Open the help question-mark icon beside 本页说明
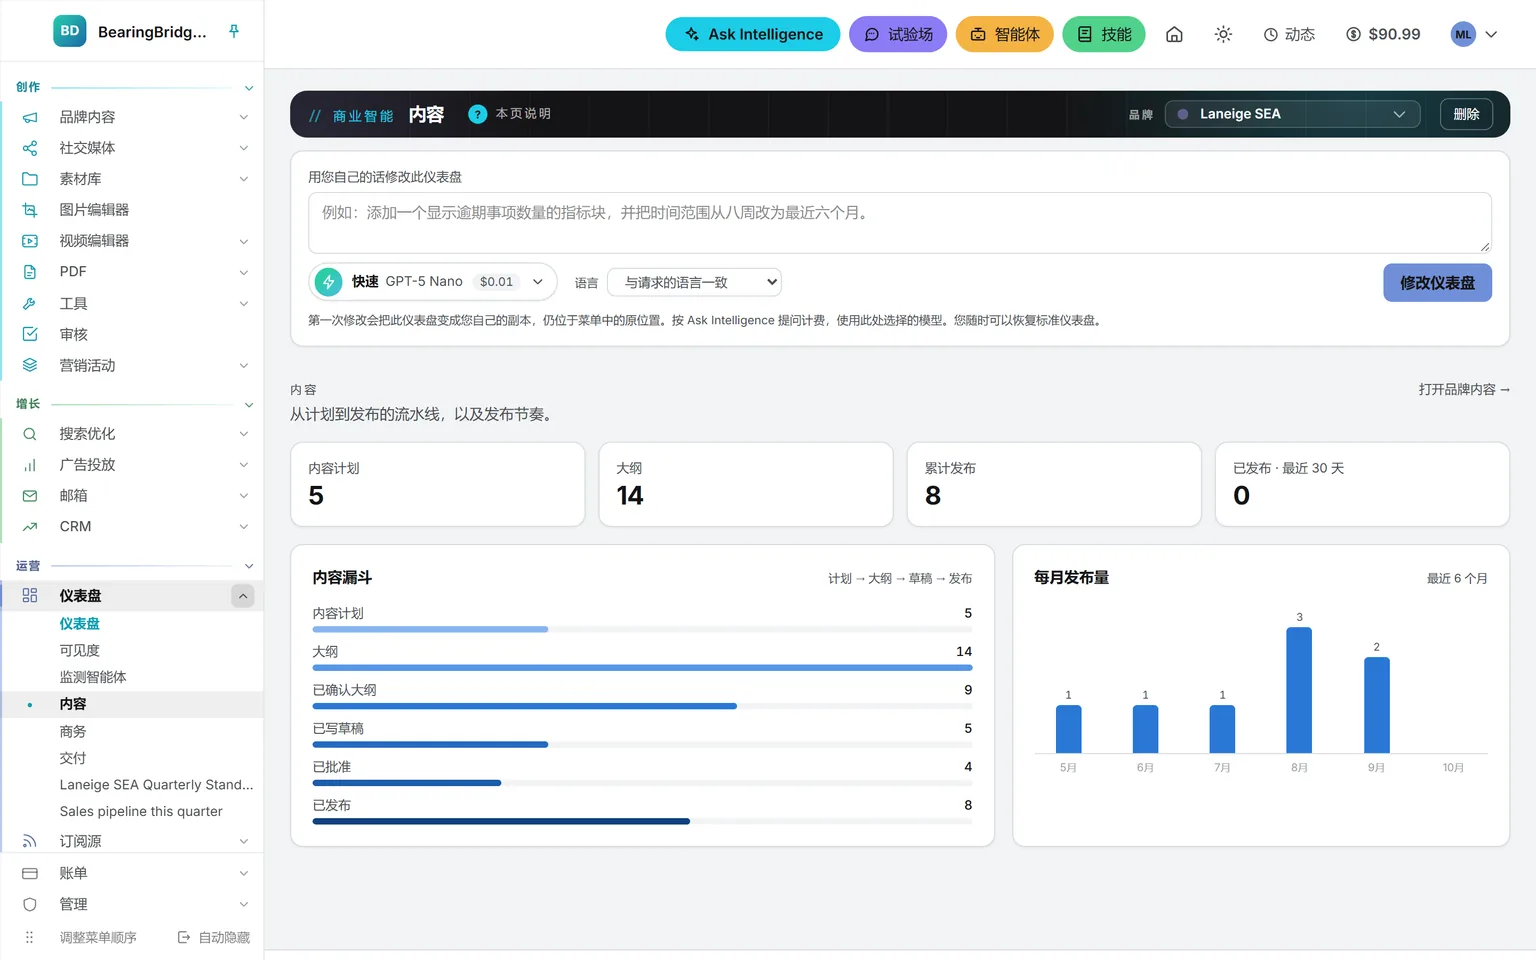1536x960 pixels. pyautogui.click(x=478, y=114)
